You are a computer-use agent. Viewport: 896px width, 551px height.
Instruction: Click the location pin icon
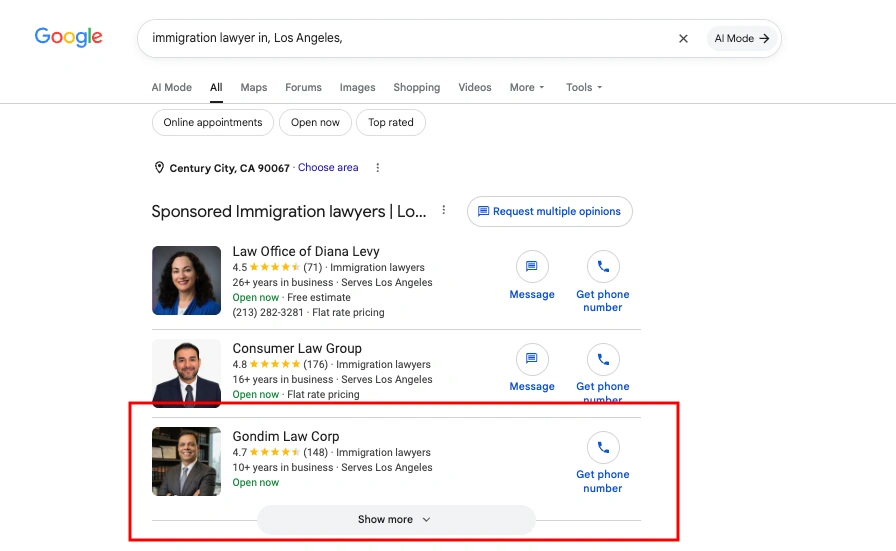pyautogui.click(x=159, y=167)
